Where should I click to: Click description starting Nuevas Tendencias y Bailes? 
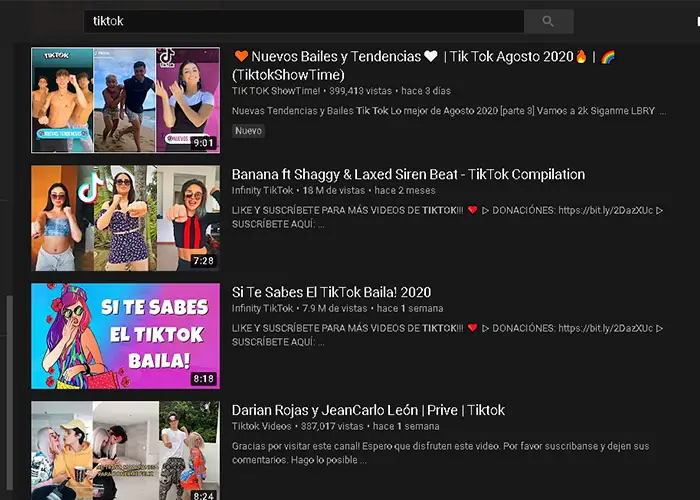pyautogui.click(x=449, y=111)
